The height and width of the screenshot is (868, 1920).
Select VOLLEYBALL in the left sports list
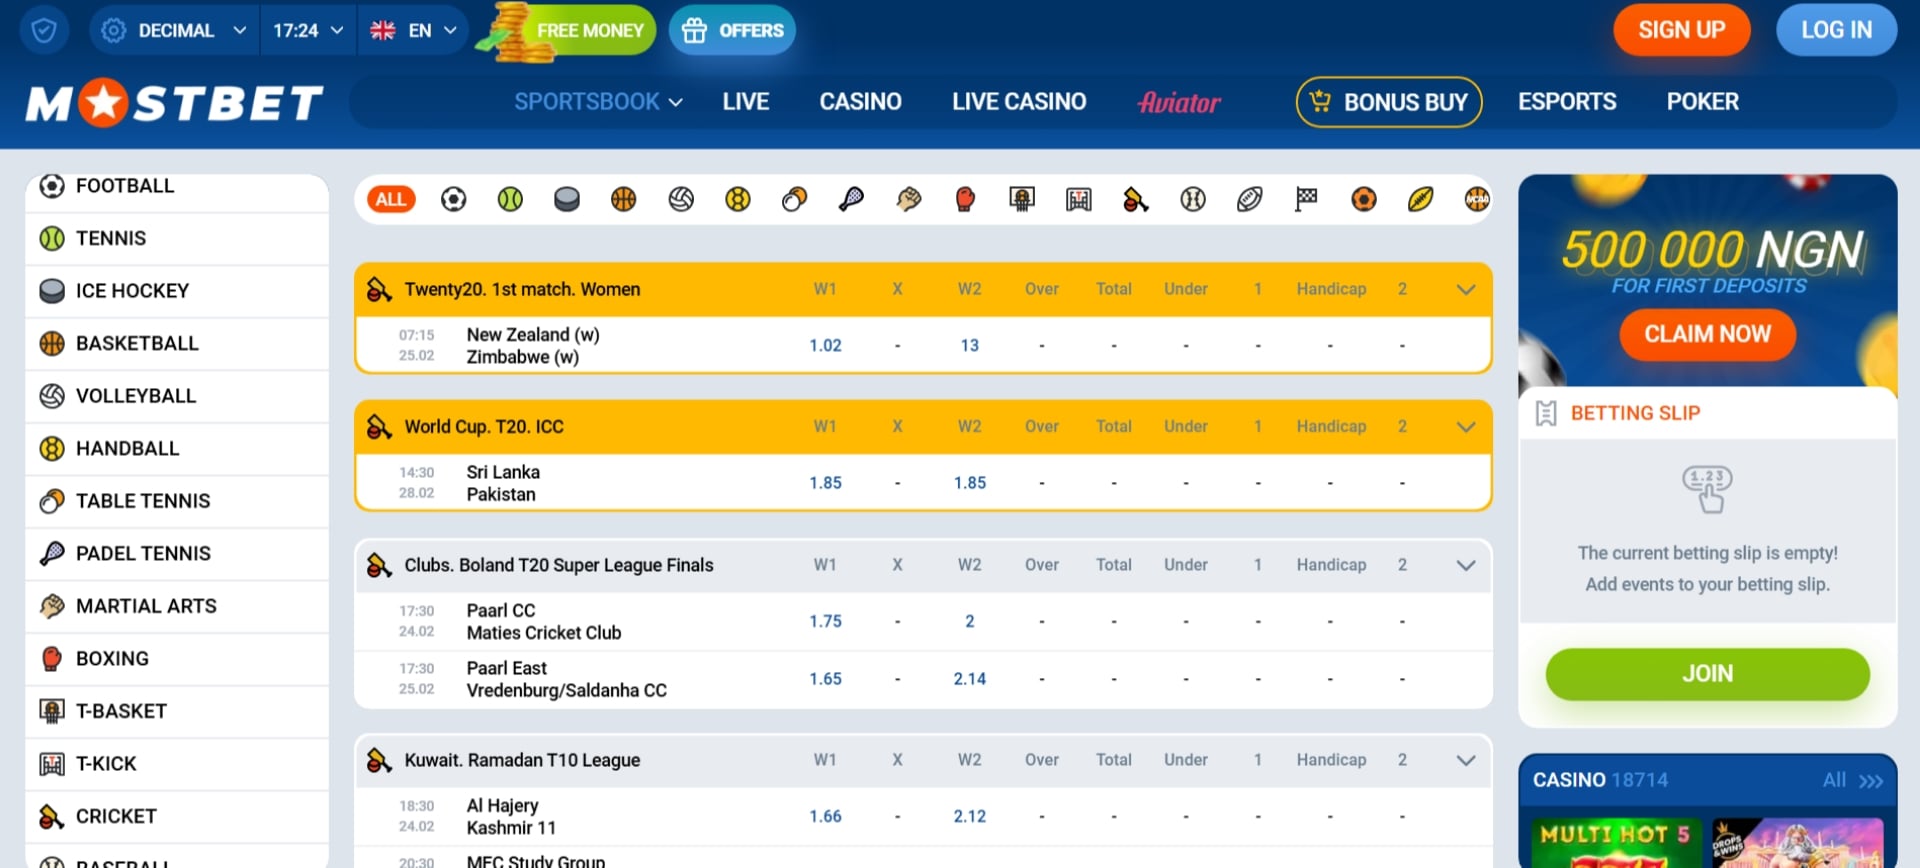[x=177, y=396]
